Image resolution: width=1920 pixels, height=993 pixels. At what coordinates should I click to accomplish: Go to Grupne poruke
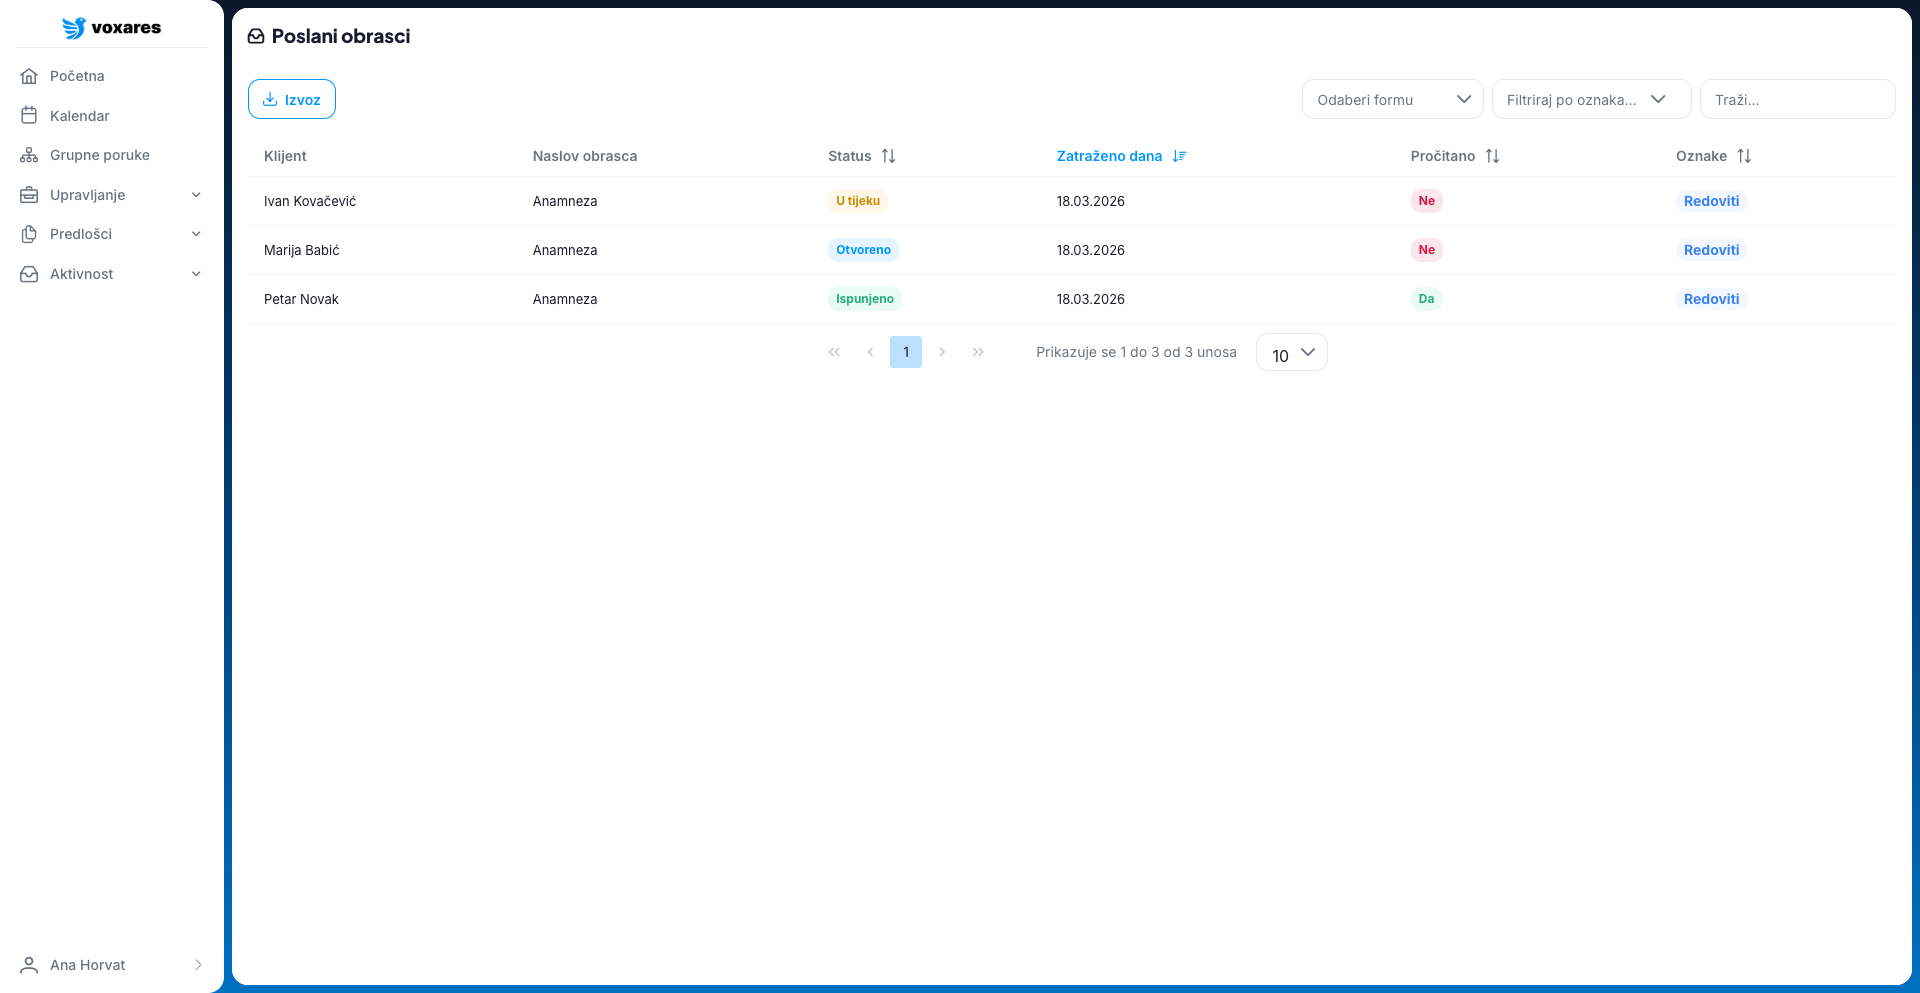99,155
